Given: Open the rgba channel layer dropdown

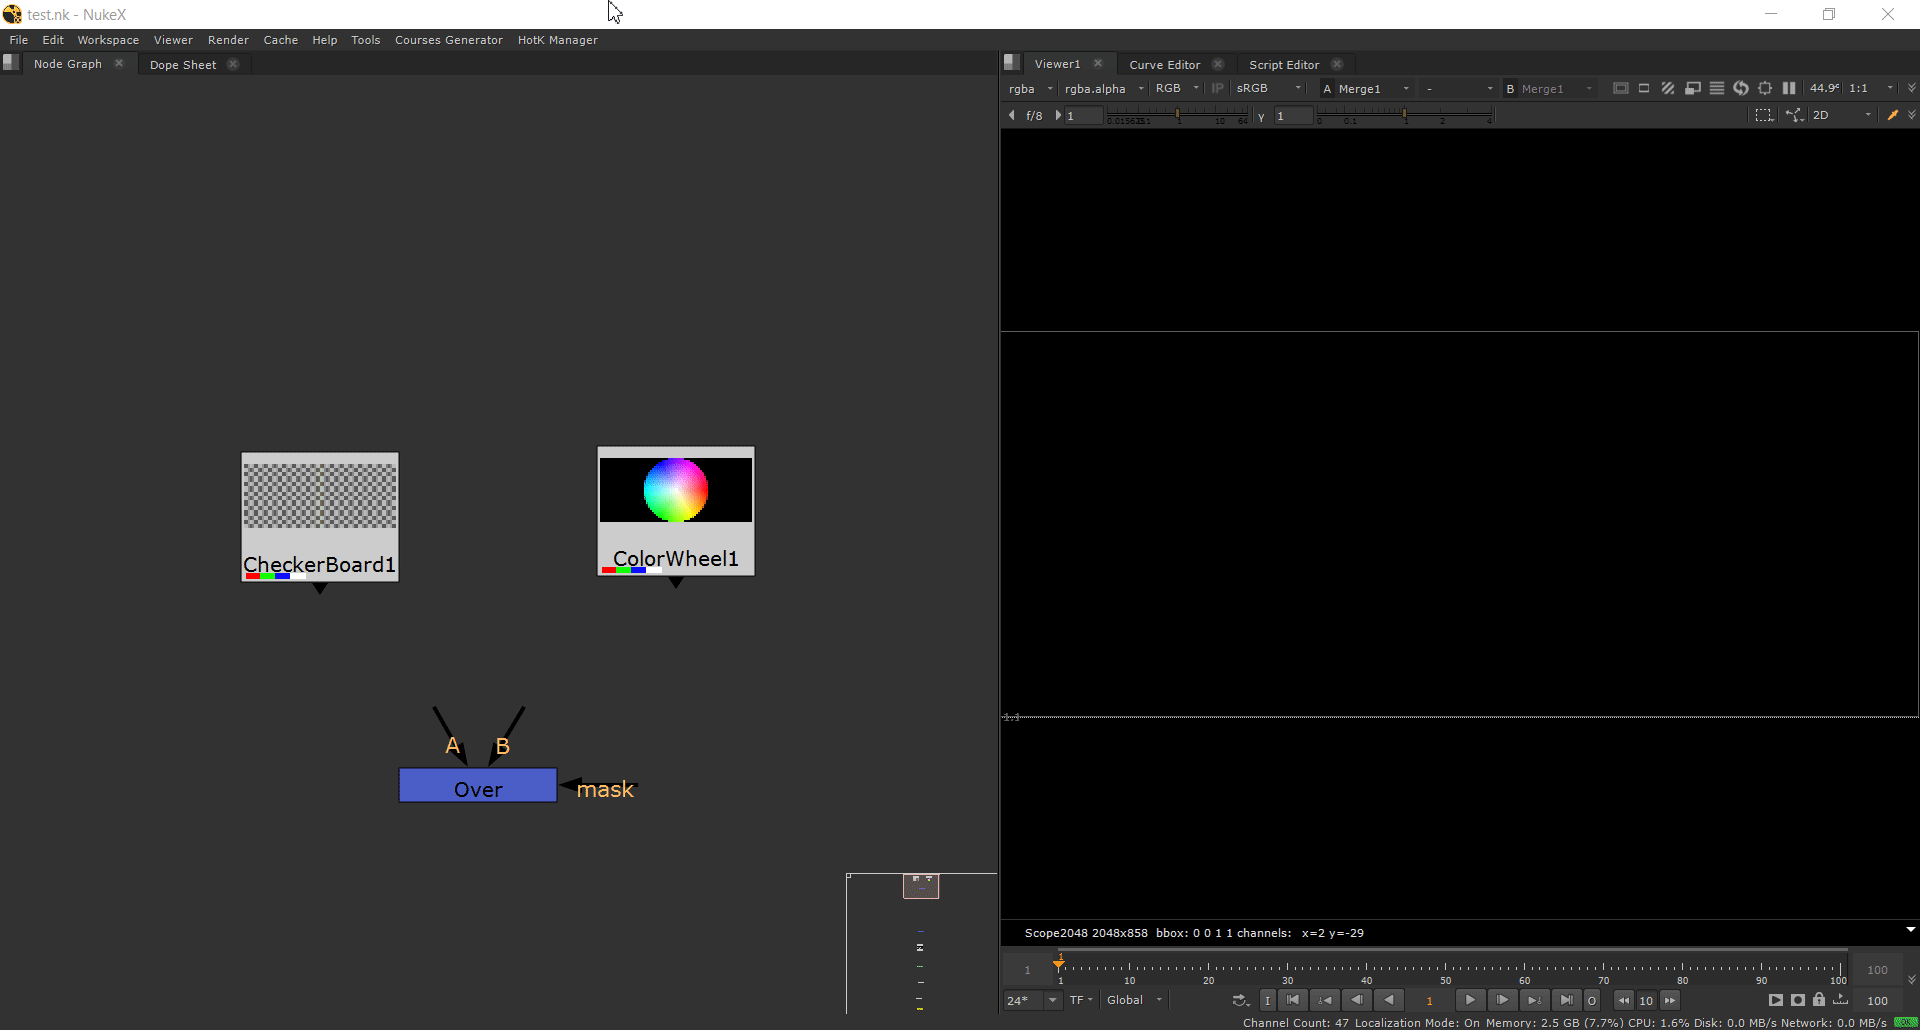Looking at the screenshot, I should [x=1031, y=88].
